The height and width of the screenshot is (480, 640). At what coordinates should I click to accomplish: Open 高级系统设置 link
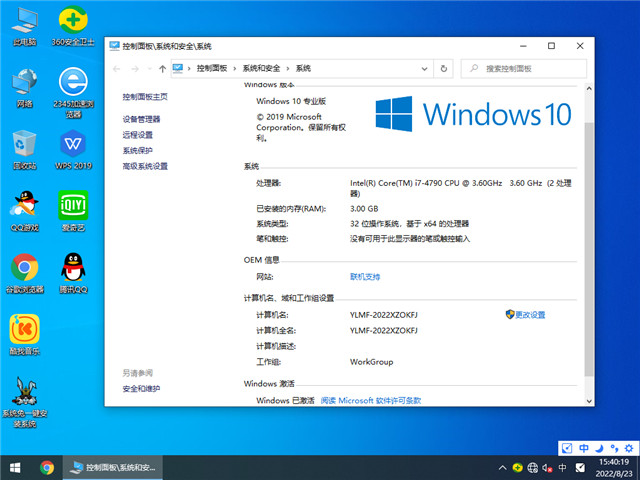(x=145, y=166)
